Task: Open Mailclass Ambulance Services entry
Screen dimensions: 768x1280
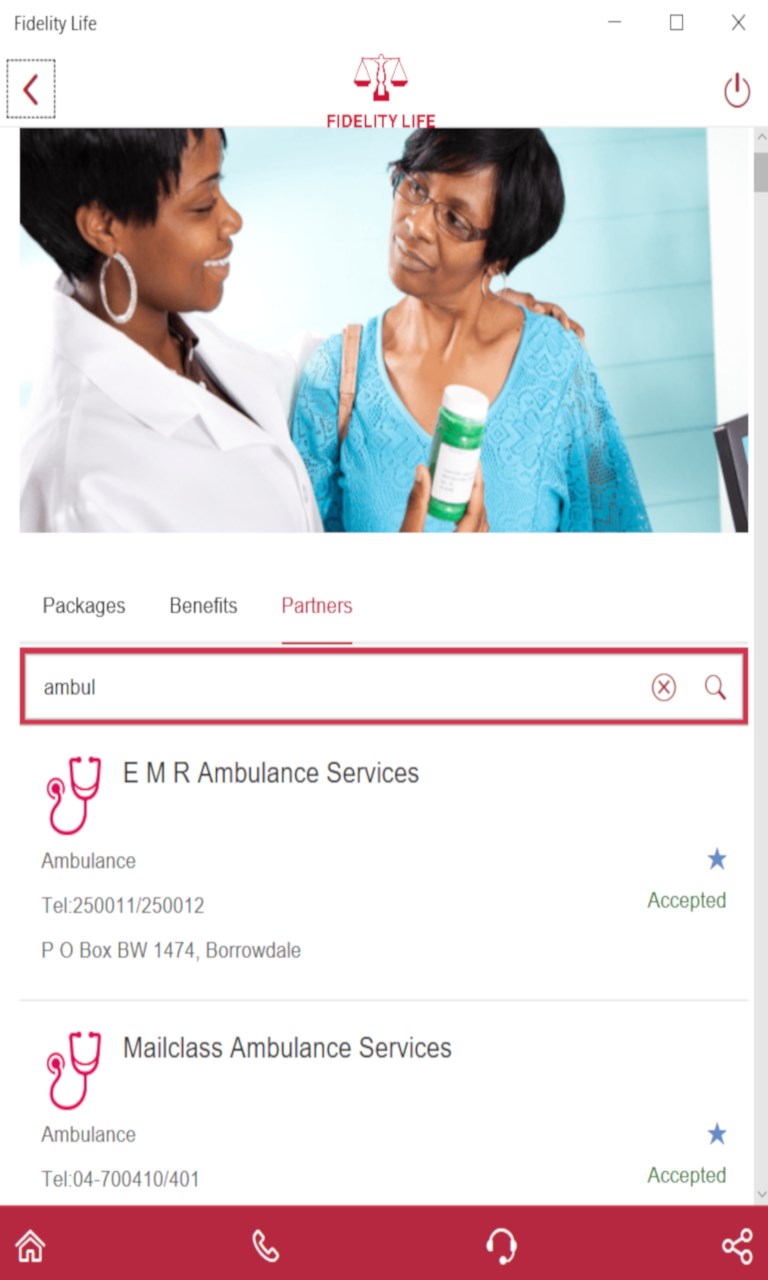Action: [x=383, y=1105]
